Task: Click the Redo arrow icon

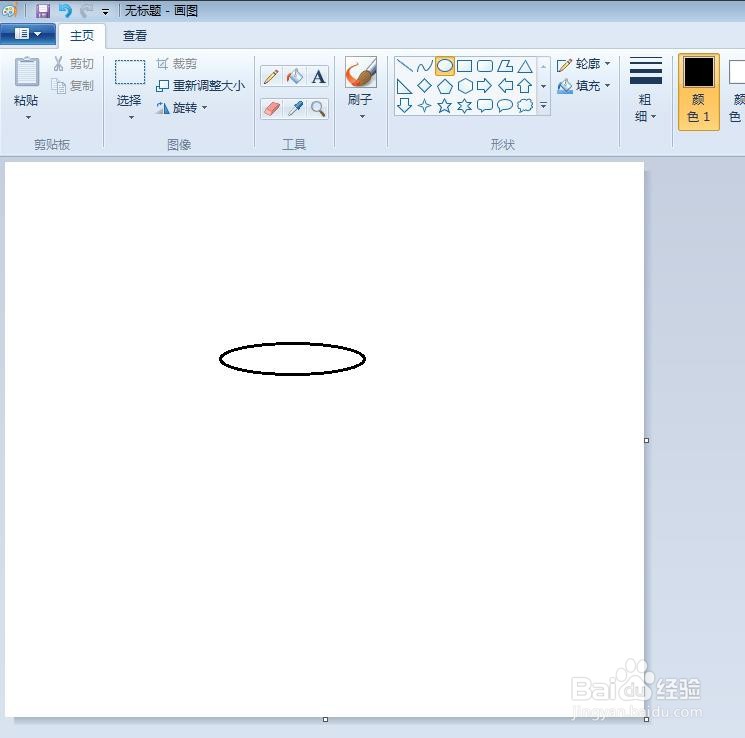Action: tap(86, 10)
